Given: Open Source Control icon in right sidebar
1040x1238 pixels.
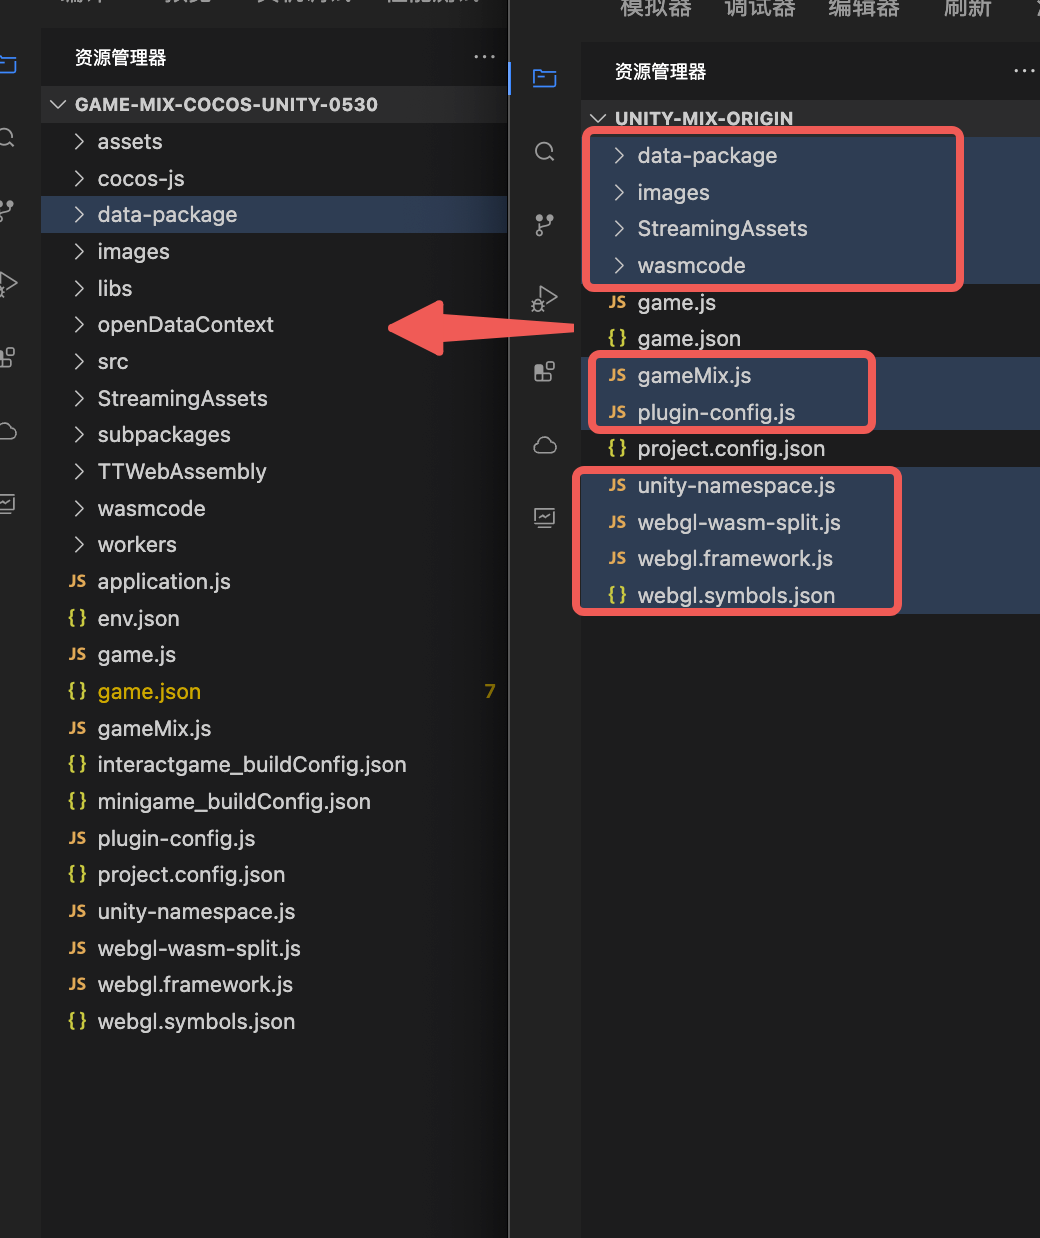Looking at the screenshot, I should pyautogui.click(x=545, y=225).
